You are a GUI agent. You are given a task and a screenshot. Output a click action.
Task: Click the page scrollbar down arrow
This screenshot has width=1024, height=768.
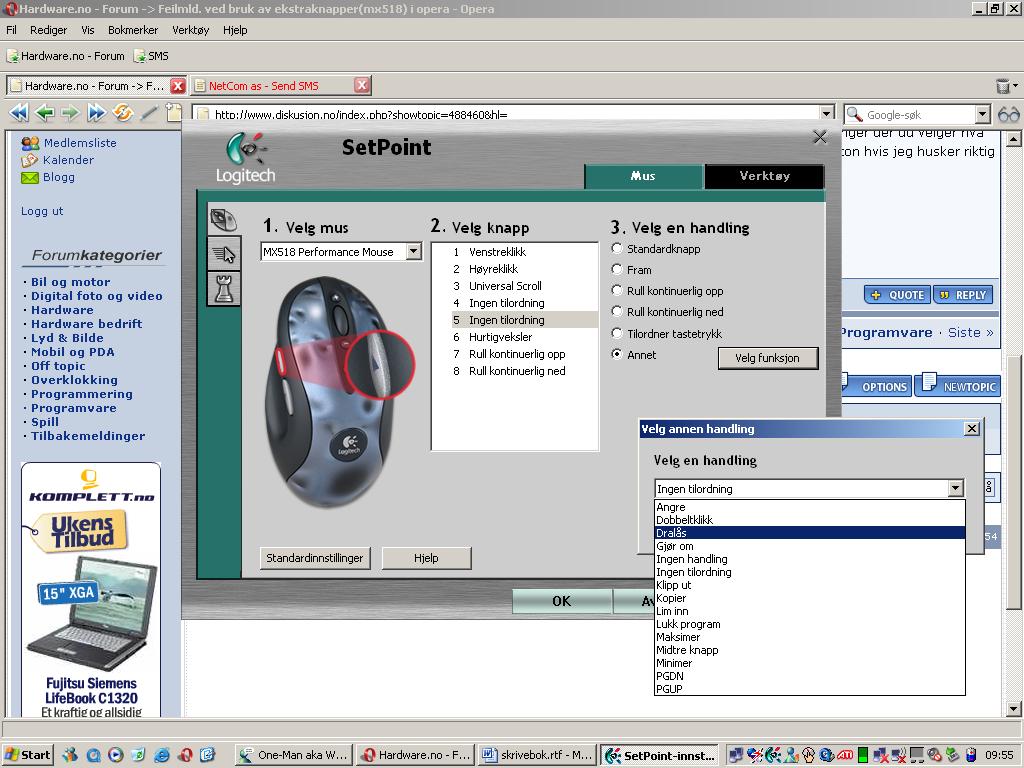coord(1013,709)
